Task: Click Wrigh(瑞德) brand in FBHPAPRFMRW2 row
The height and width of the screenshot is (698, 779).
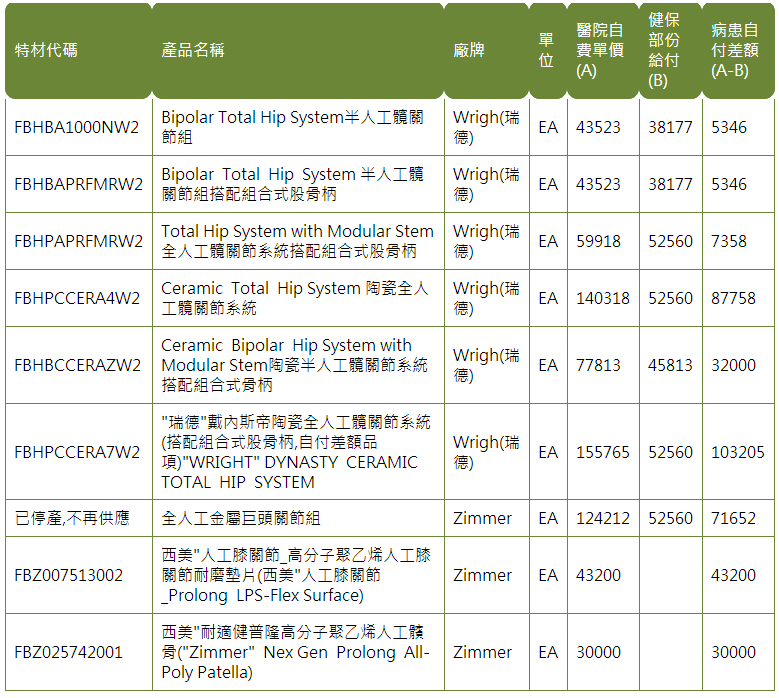Action: (x=486, y=241)
